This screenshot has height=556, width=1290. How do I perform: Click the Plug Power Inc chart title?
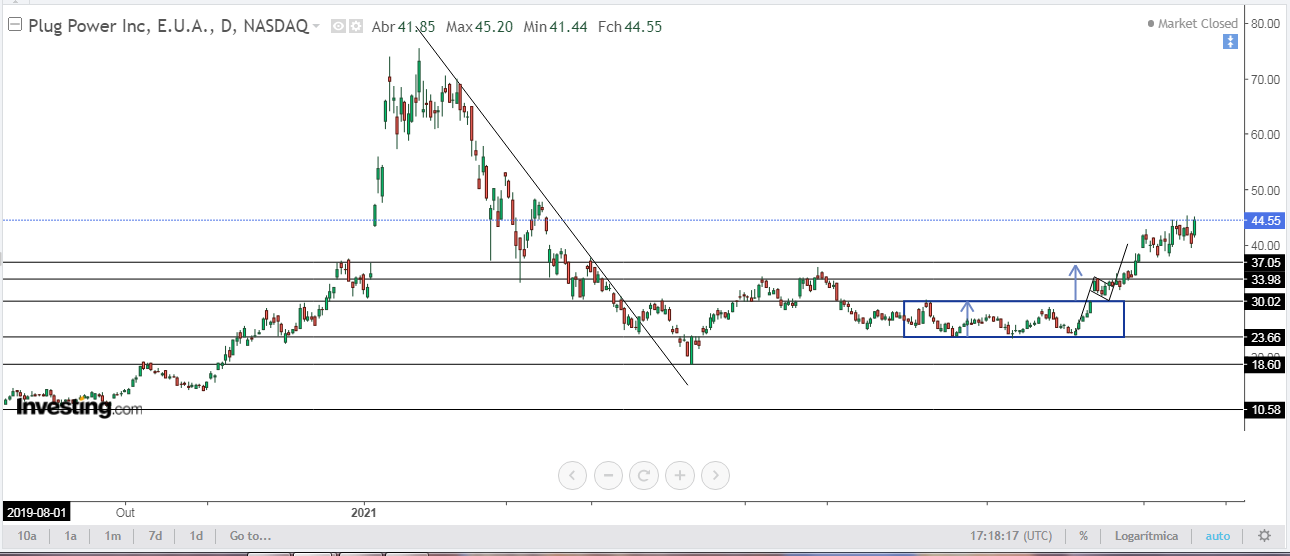coord(167,27)
